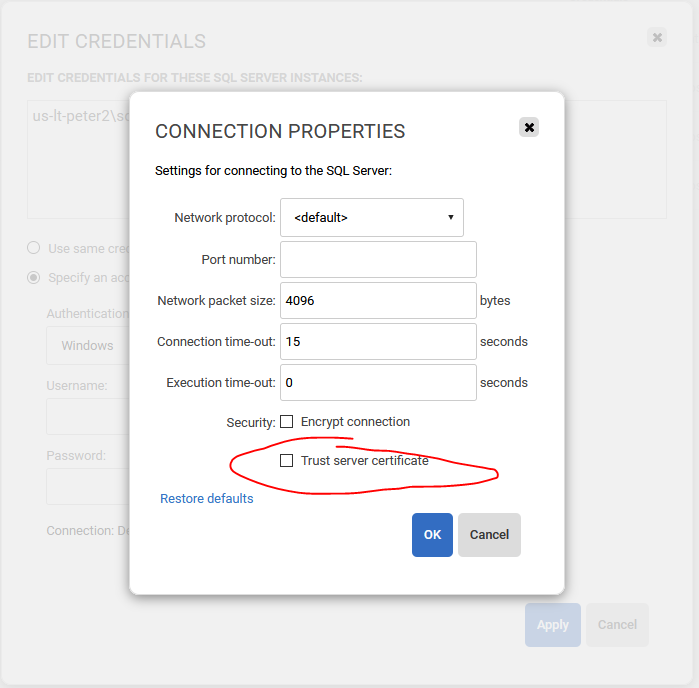
Task: Select the us-lt-peter2 instance entry
Action: click(81, 116)
